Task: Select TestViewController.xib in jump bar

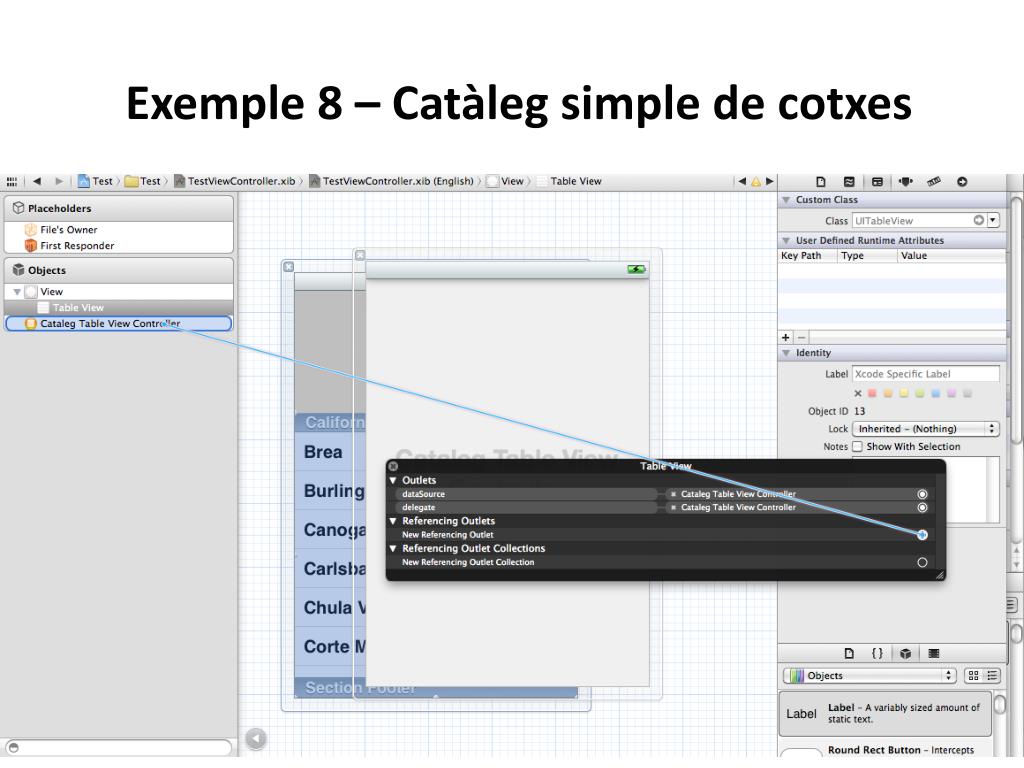Action: (x=234, y=181)
